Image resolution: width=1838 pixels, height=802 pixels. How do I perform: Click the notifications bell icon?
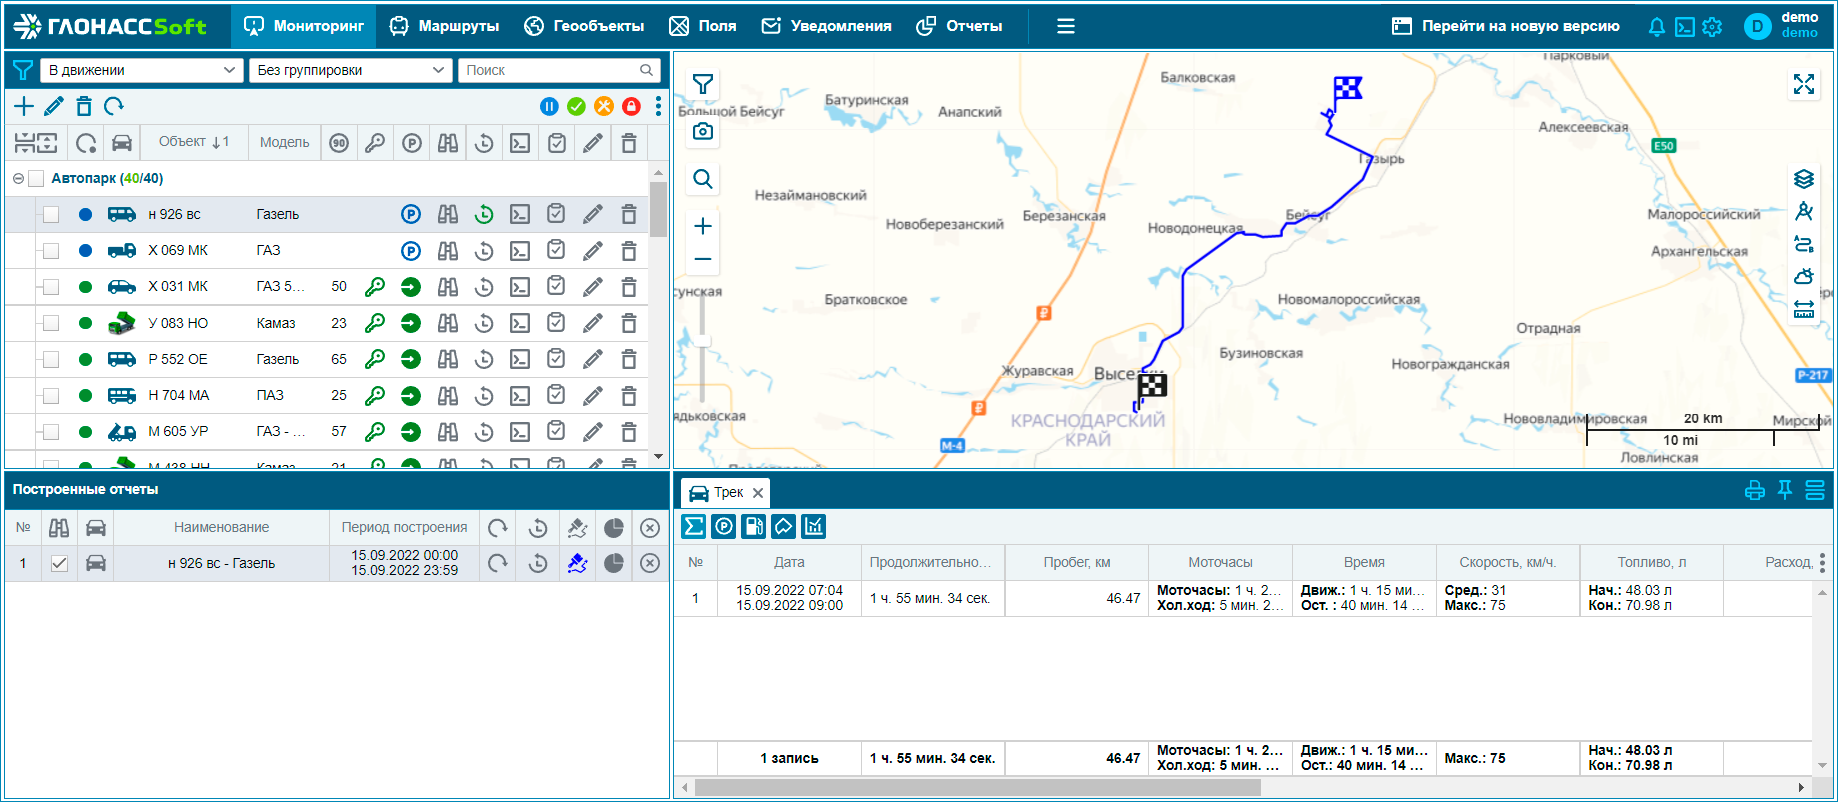pos(1656,27)
